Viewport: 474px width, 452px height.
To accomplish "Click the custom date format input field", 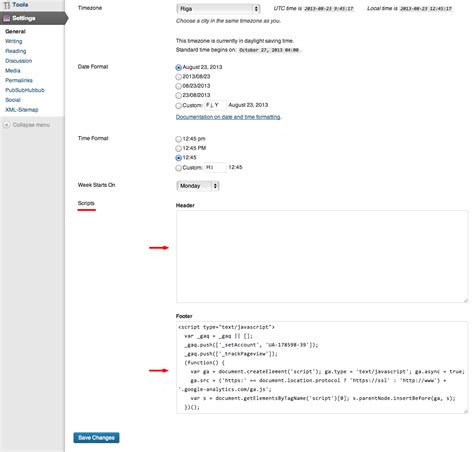I will (x=215, y=105).
